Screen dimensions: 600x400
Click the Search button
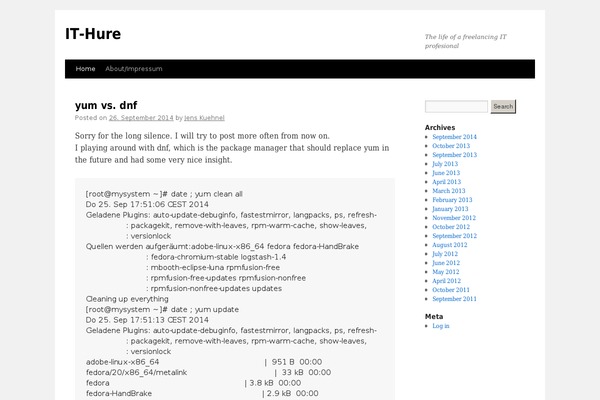[x=503, y=106]
